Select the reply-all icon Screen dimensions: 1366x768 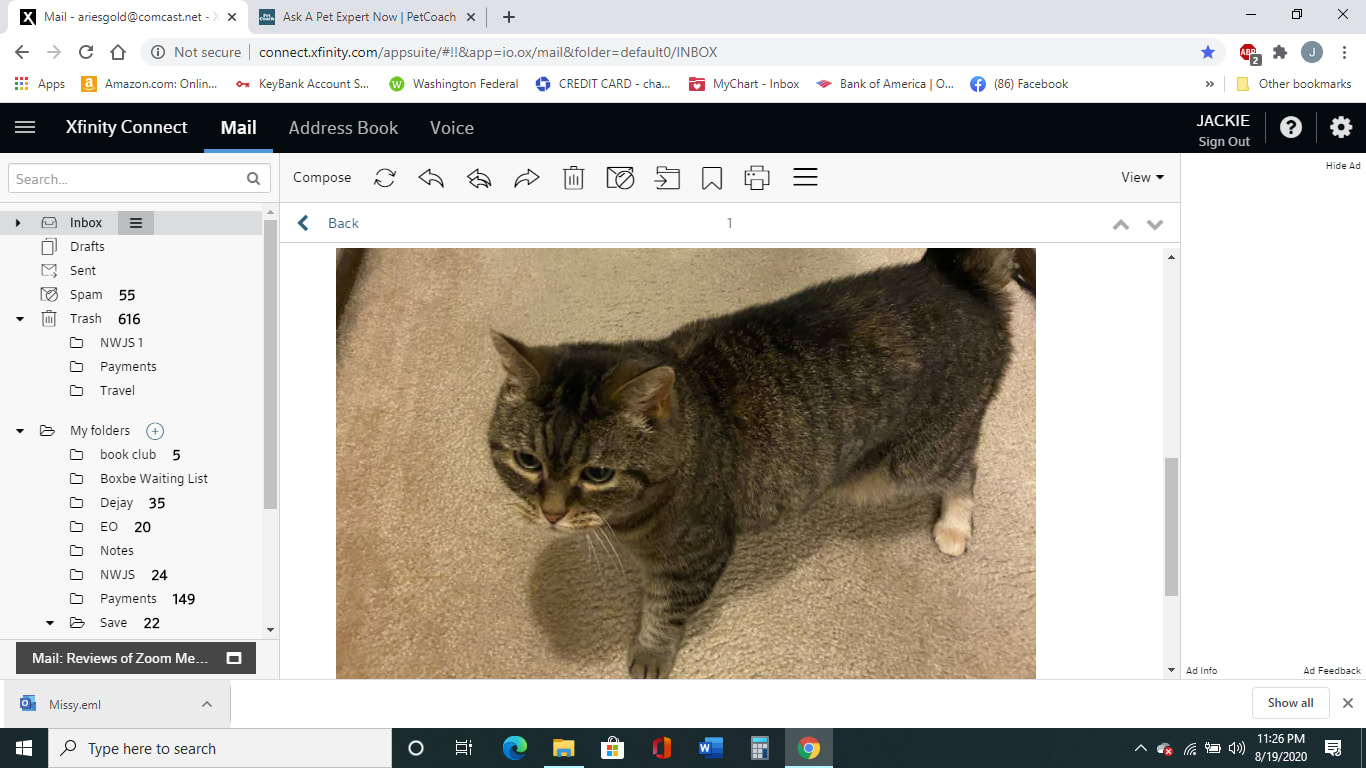(477, 177)
